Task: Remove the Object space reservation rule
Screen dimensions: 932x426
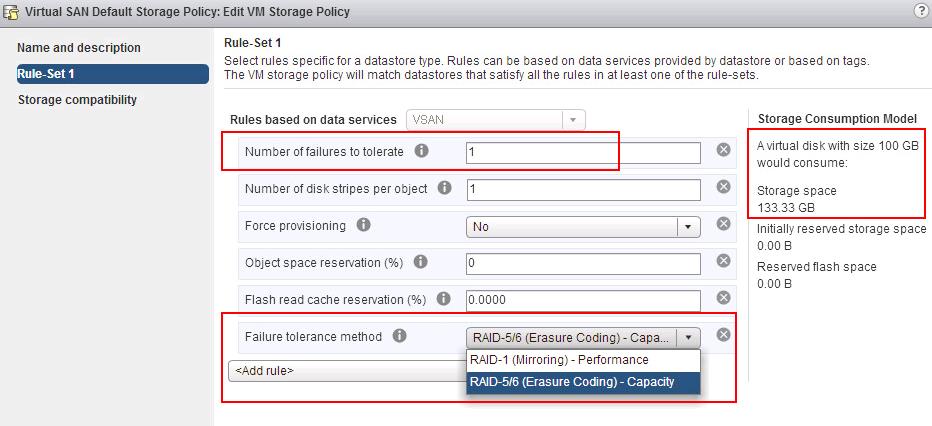Action: pyautogui.click(x=724, y=262)
